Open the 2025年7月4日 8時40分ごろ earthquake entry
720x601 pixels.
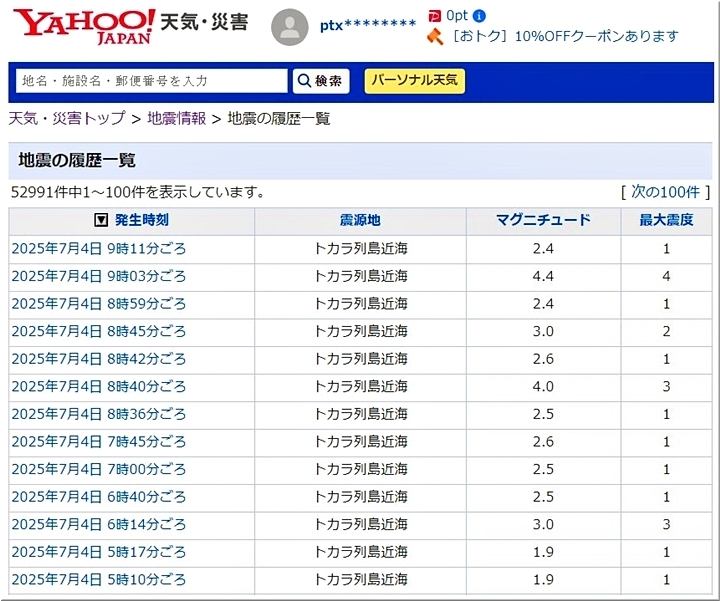click(99, 386)
